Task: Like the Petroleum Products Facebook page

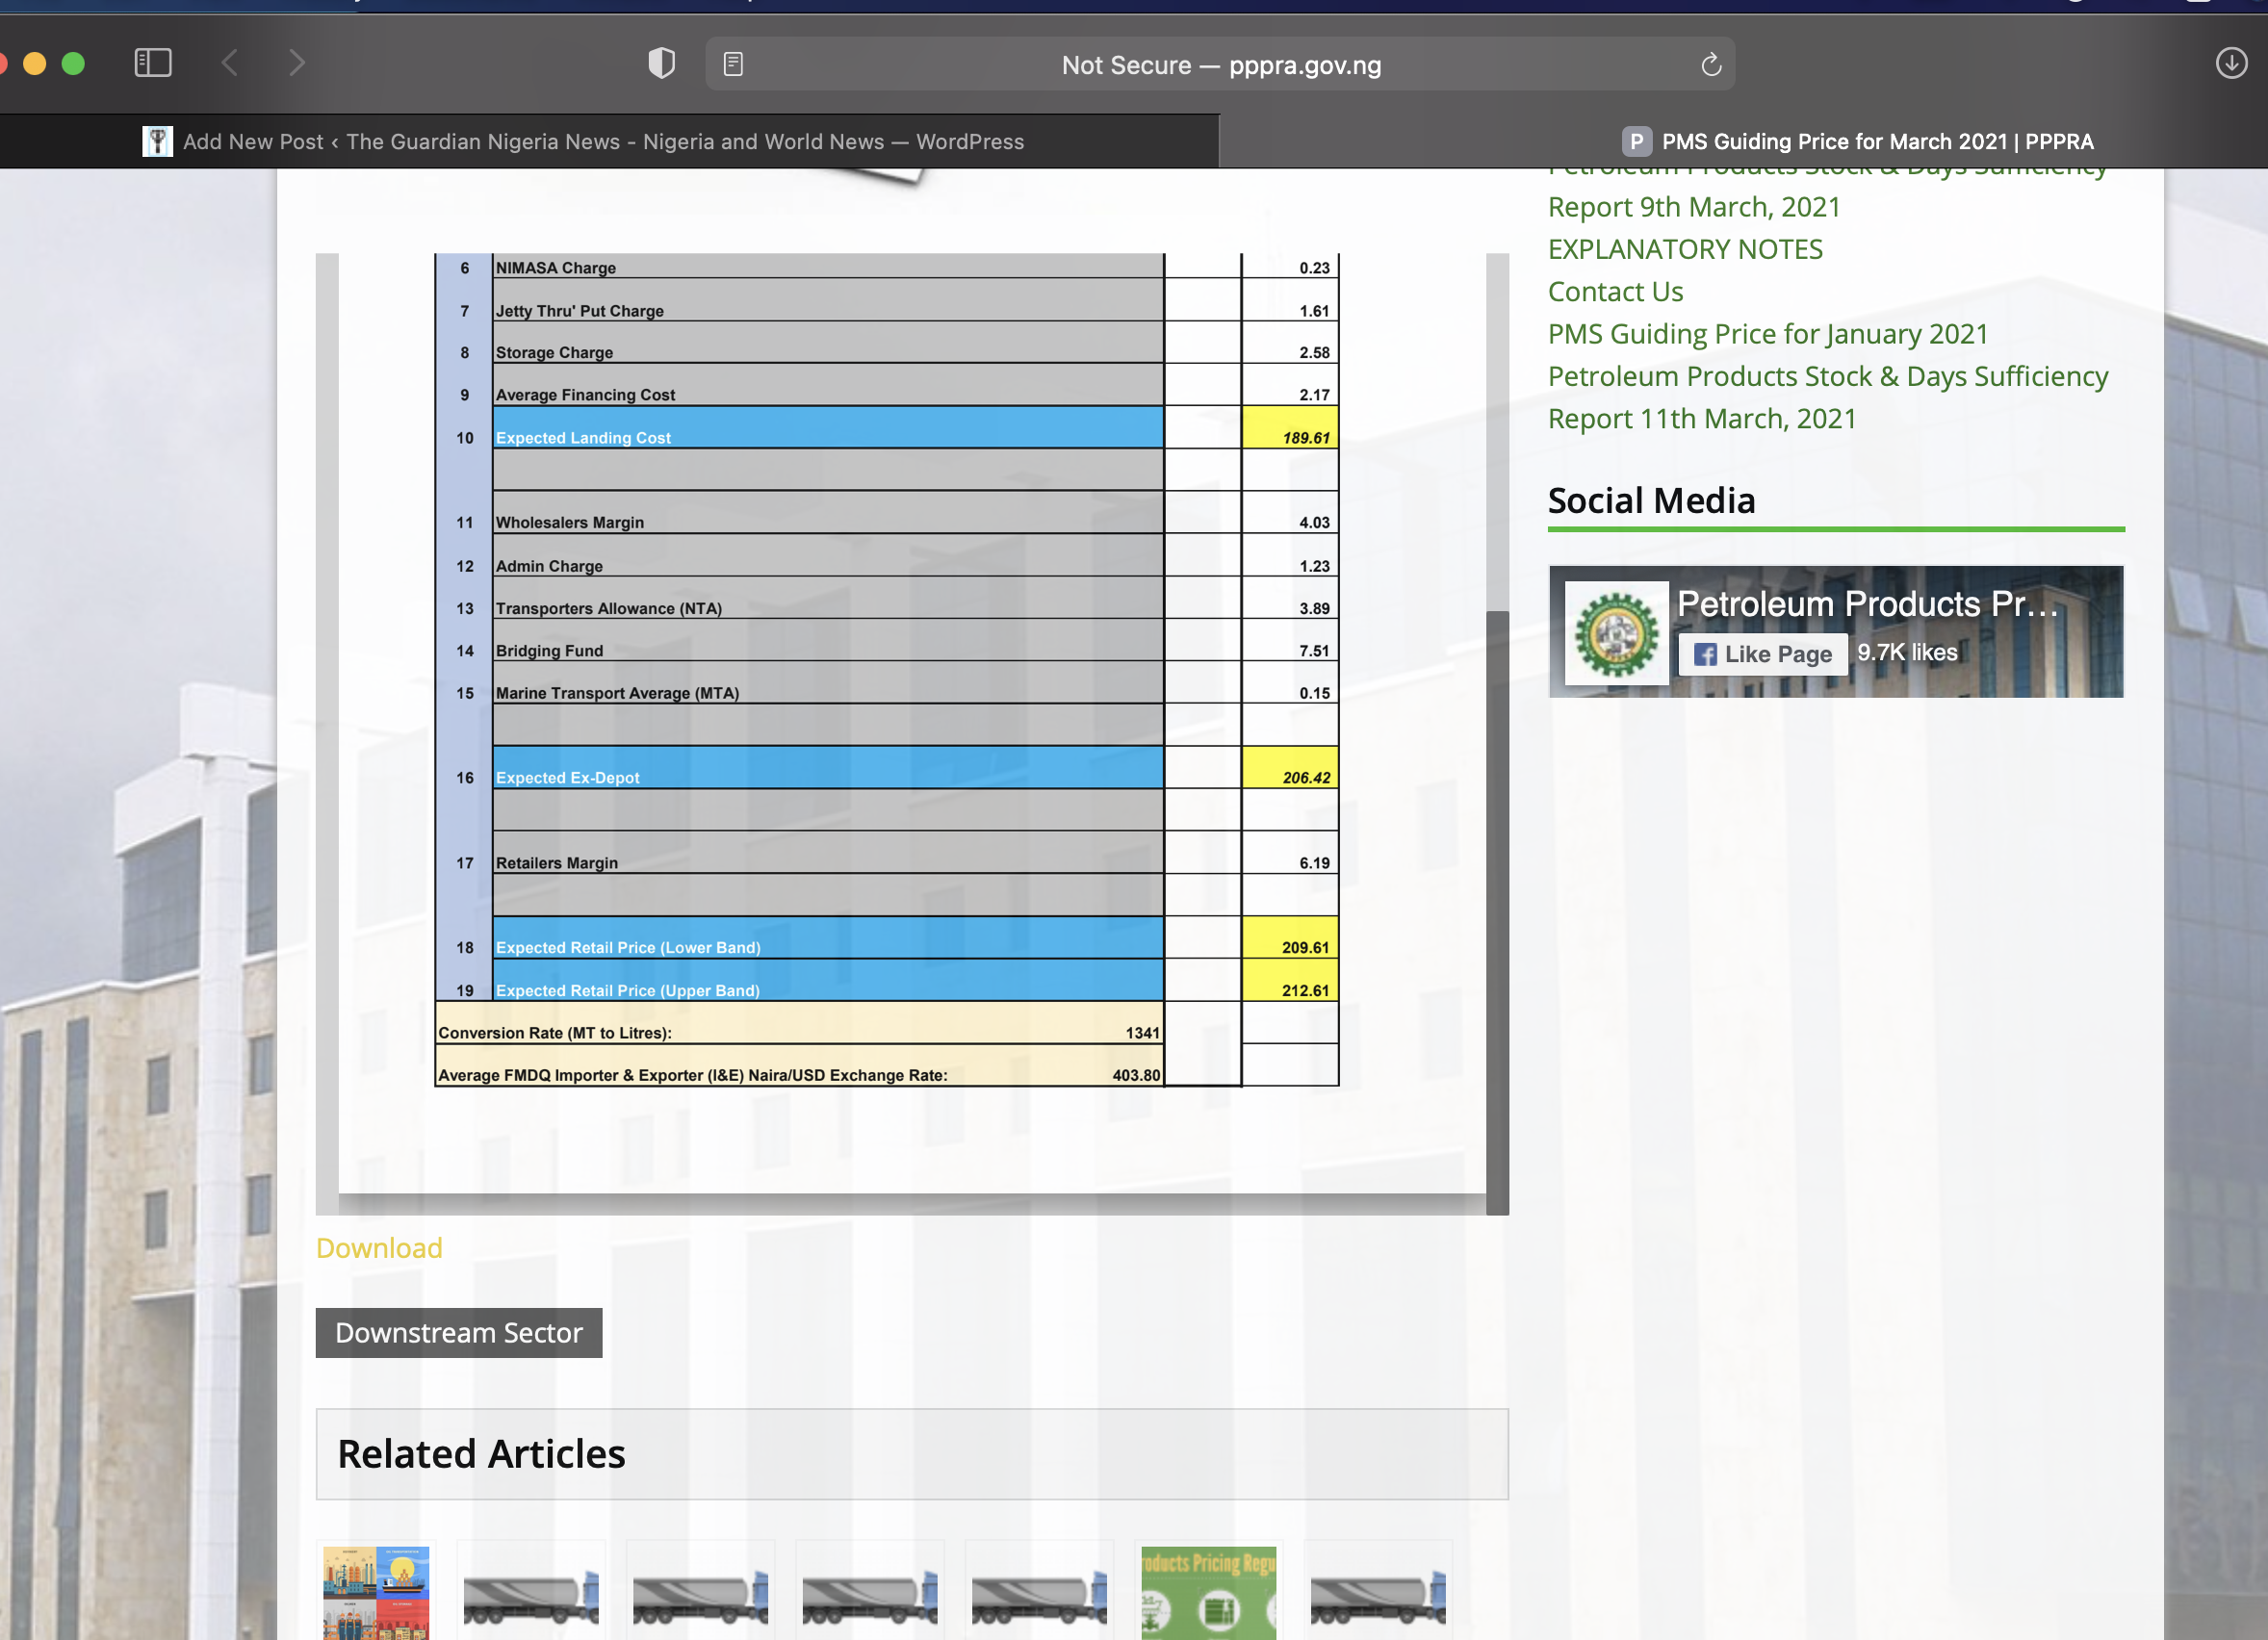Action: click(1762, 654)
